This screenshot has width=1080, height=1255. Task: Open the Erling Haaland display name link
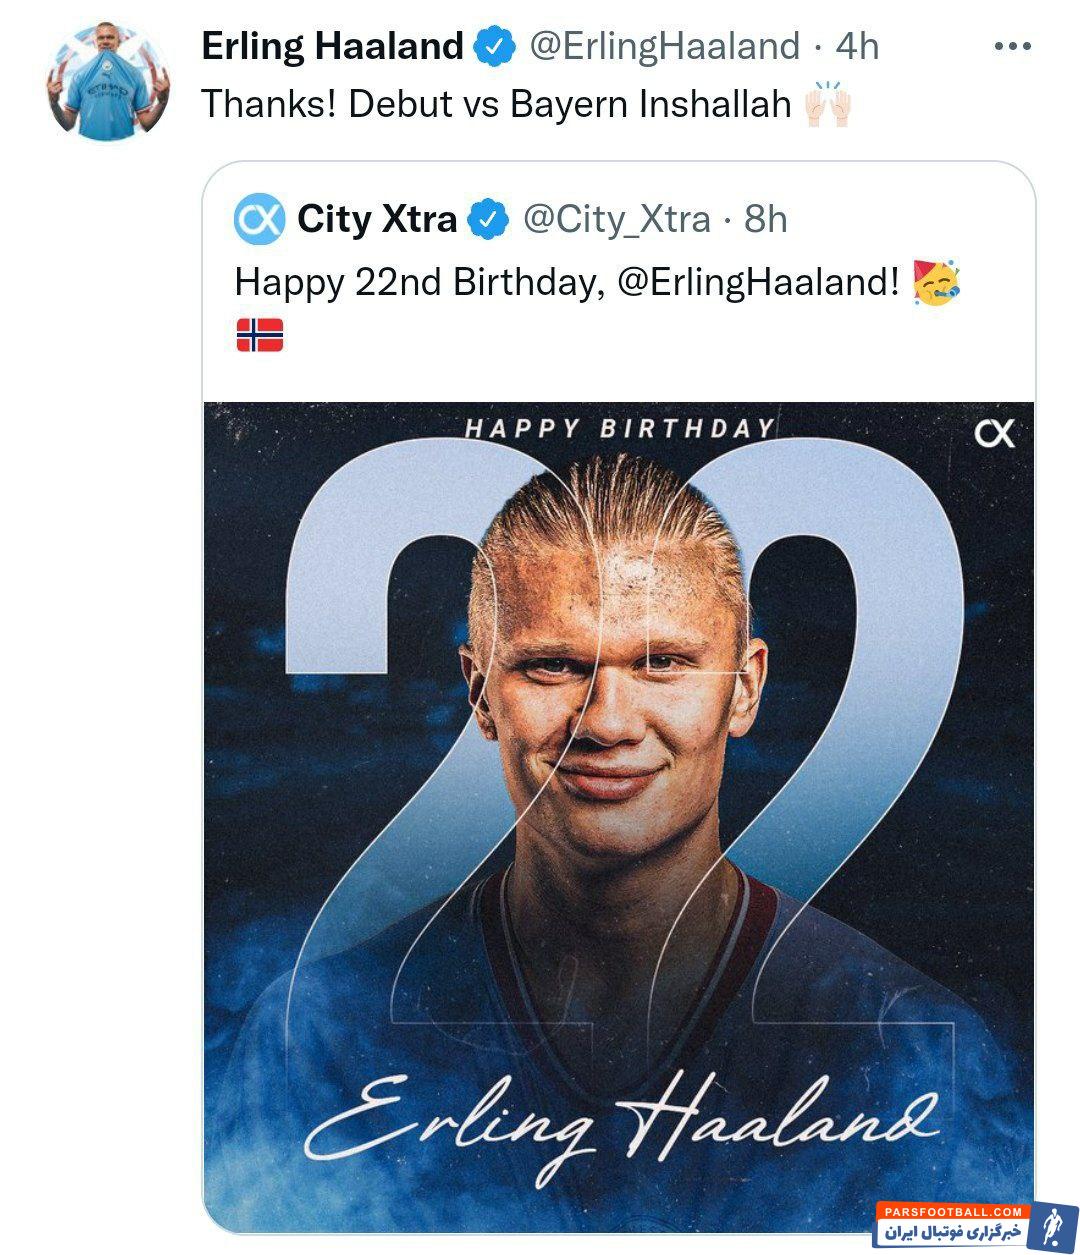pos(332,46)
